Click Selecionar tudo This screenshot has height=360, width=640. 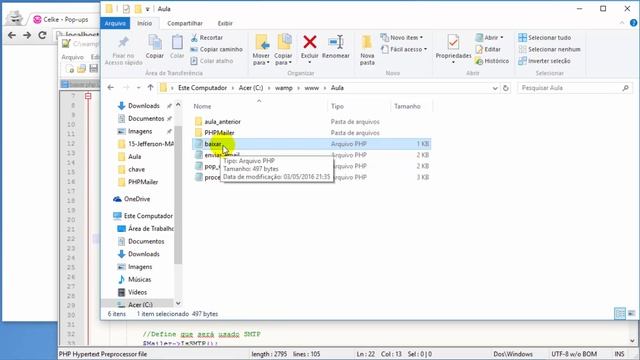click(x=544, y=38)
